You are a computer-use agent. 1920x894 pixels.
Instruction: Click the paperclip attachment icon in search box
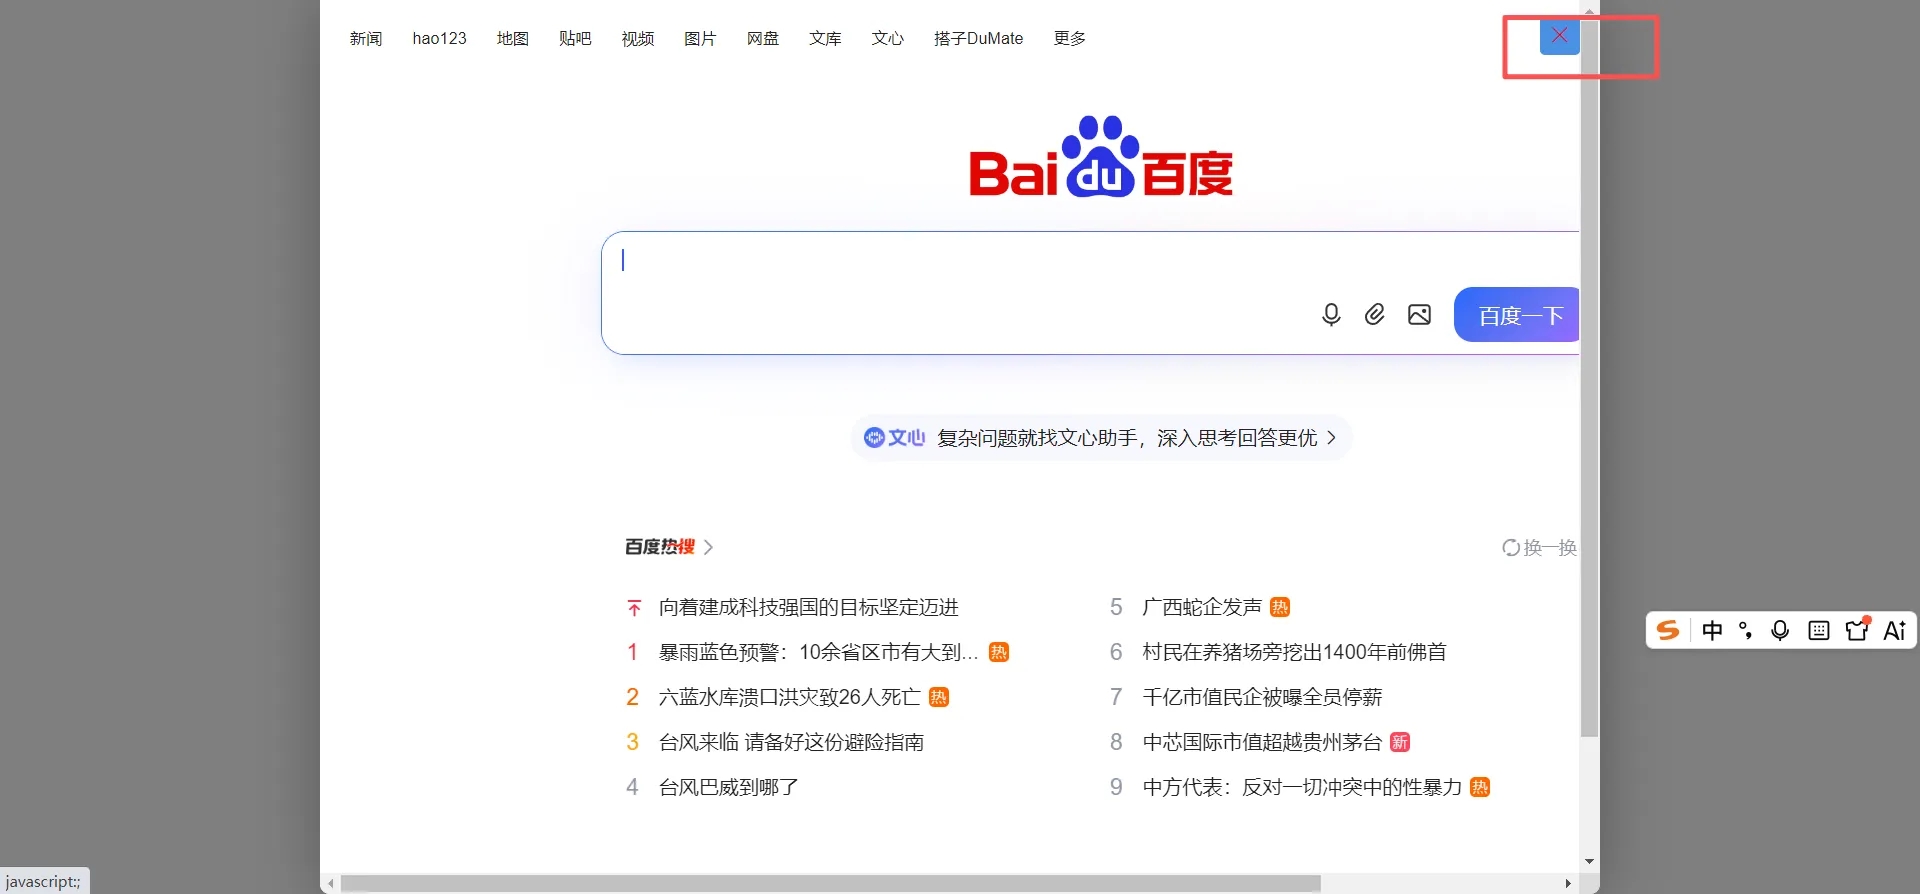[x=1375, y=315]
